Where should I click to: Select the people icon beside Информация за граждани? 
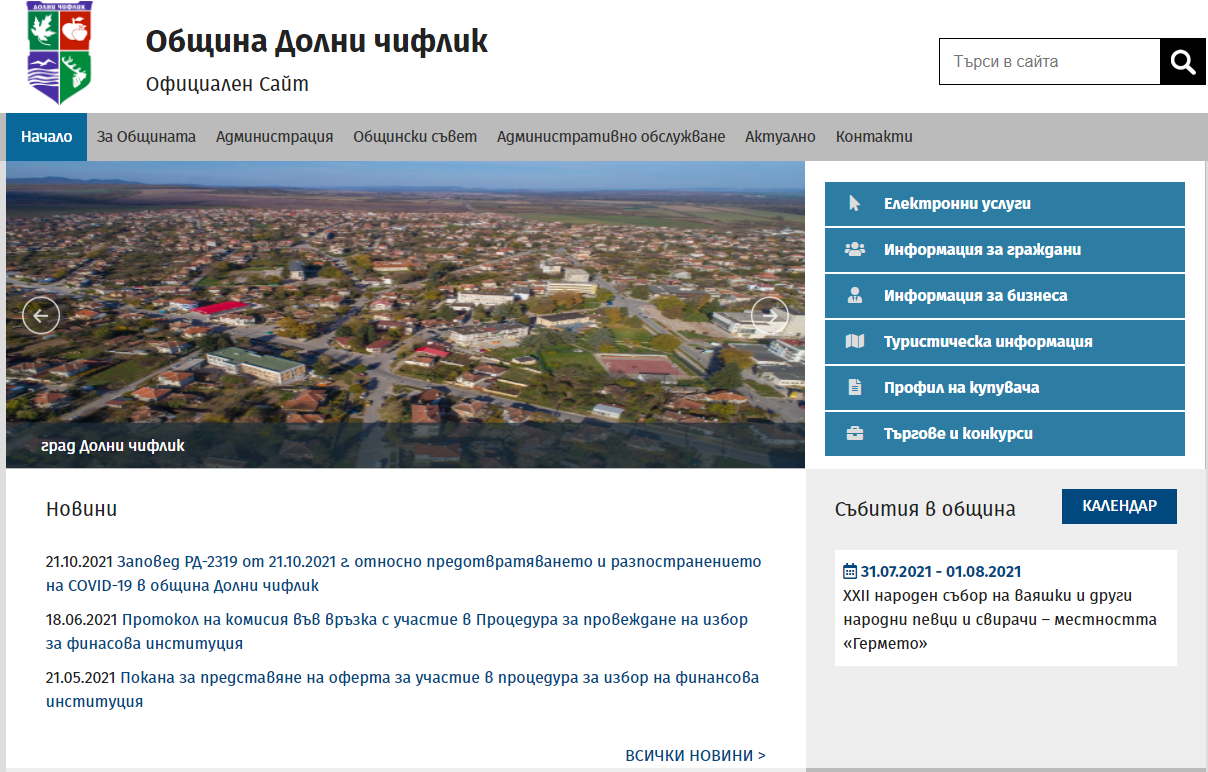856,249
